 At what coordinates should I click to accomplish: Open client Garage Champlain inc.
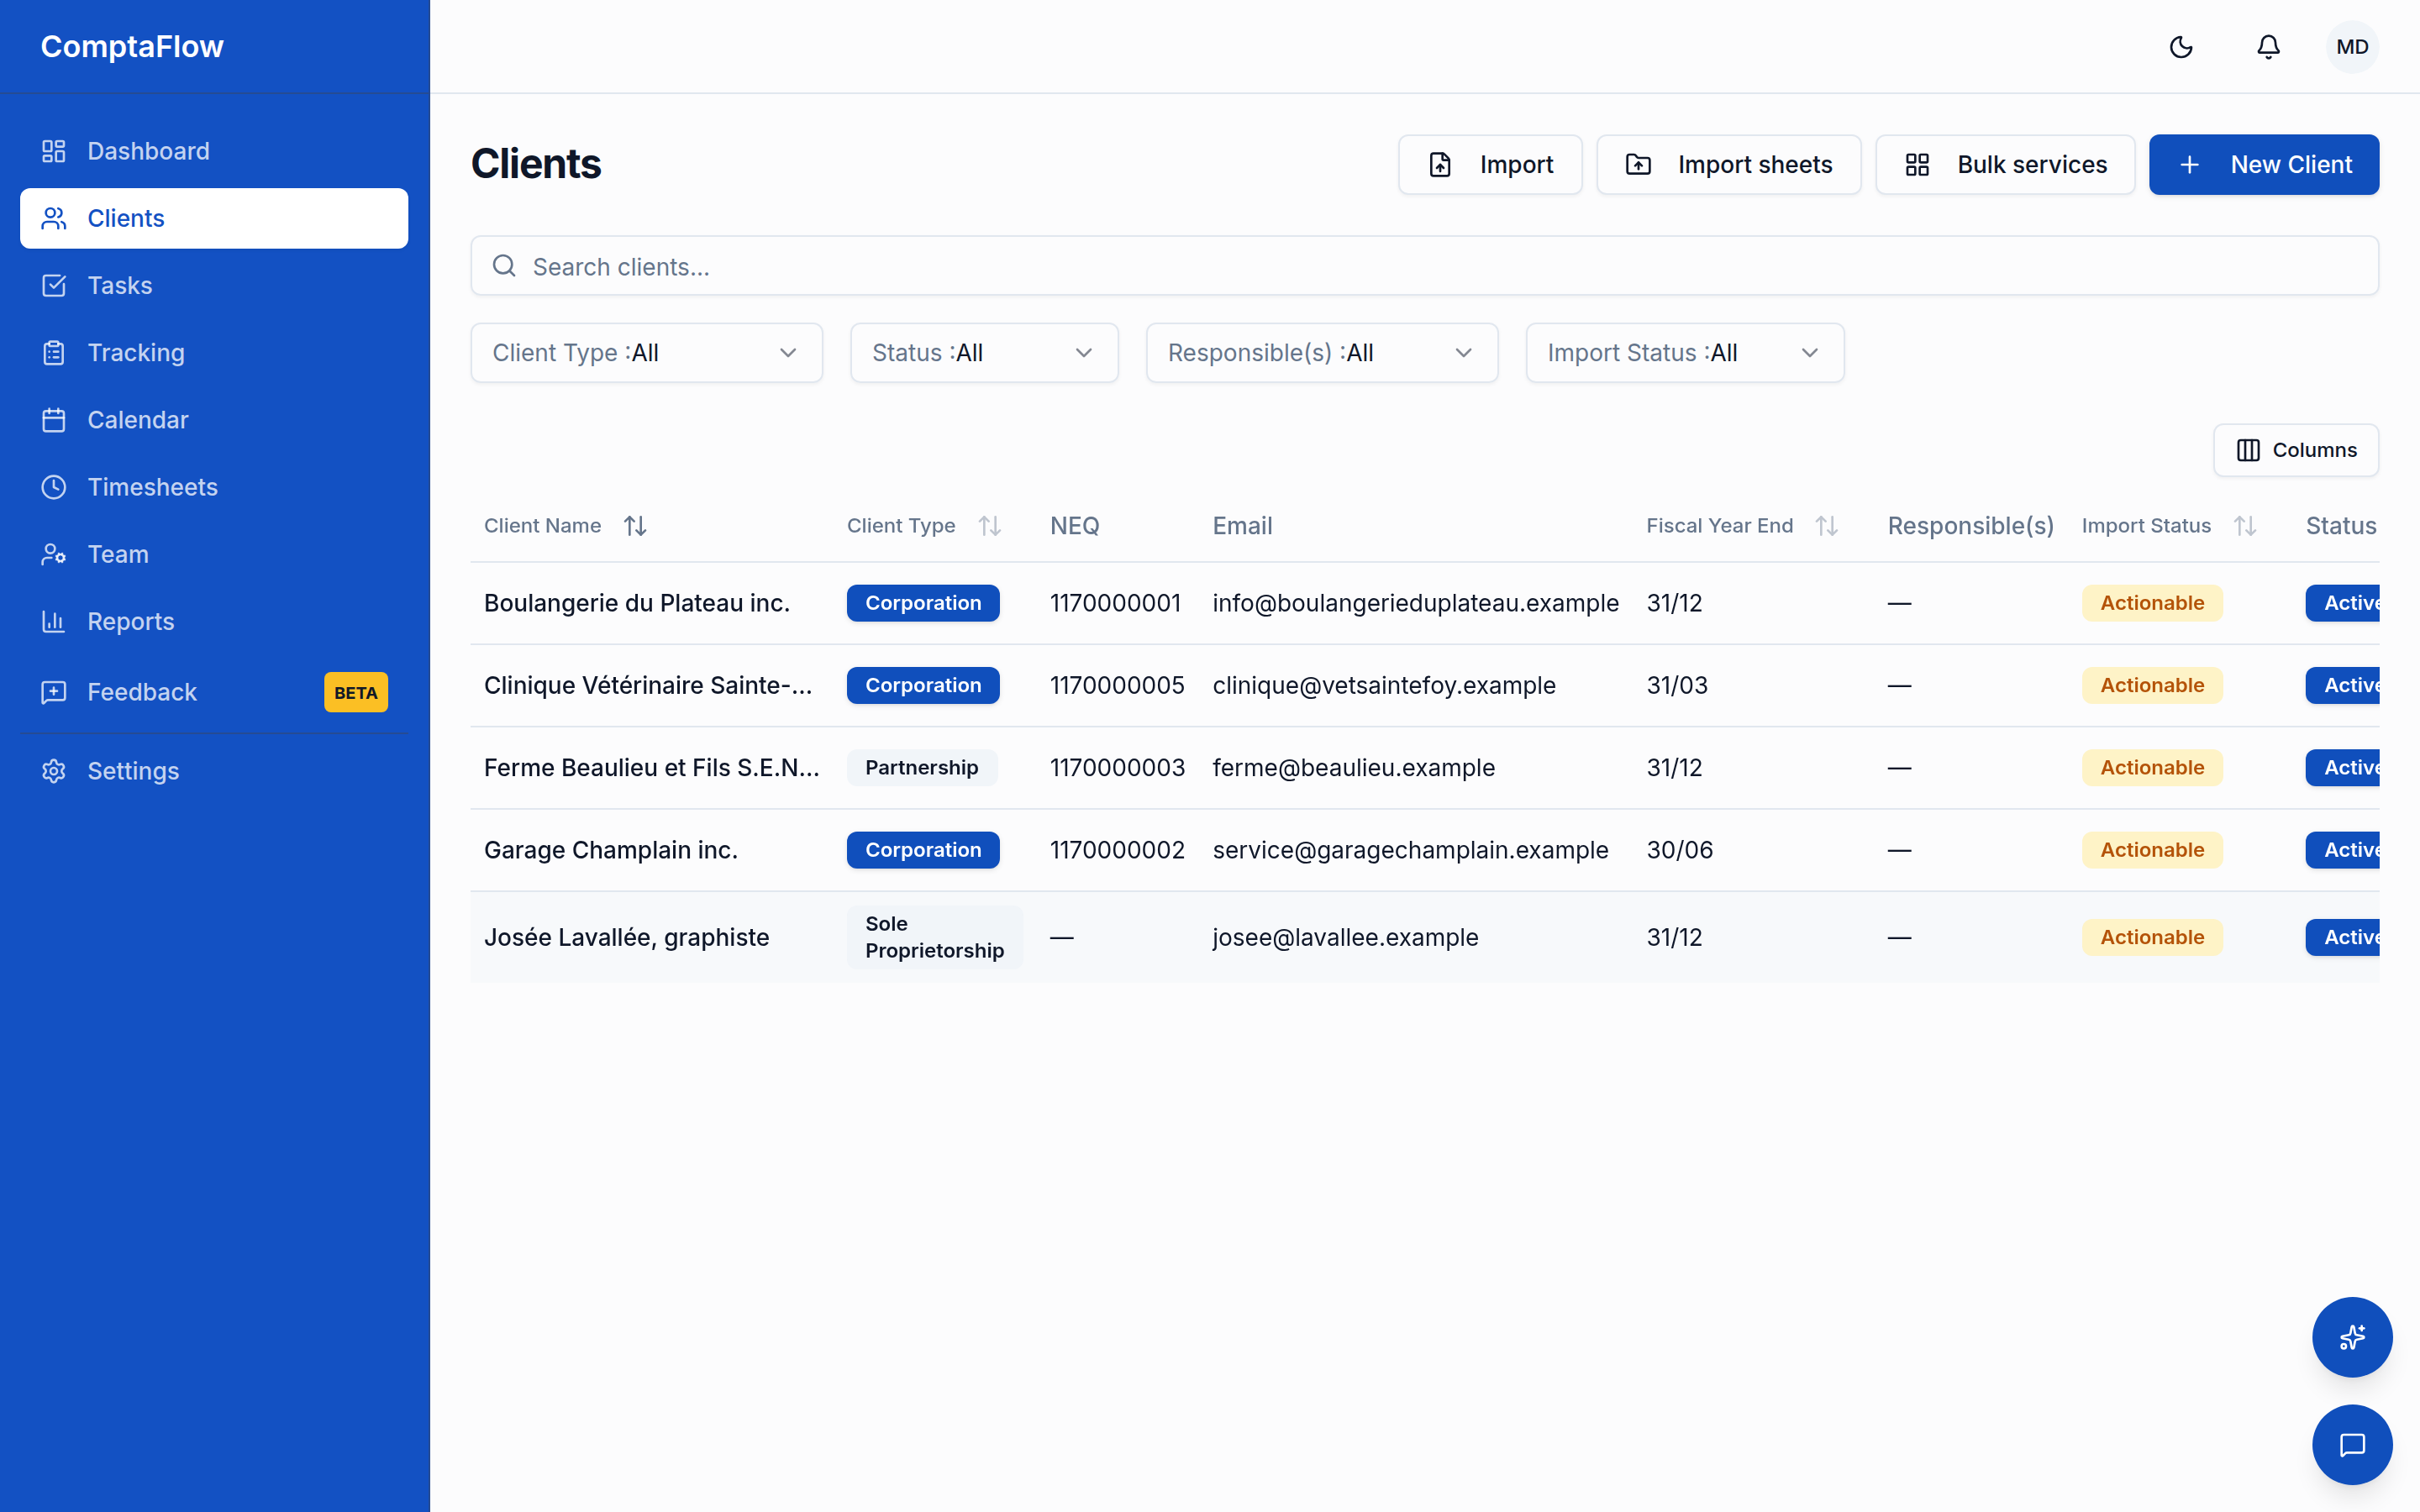(611, 850)
